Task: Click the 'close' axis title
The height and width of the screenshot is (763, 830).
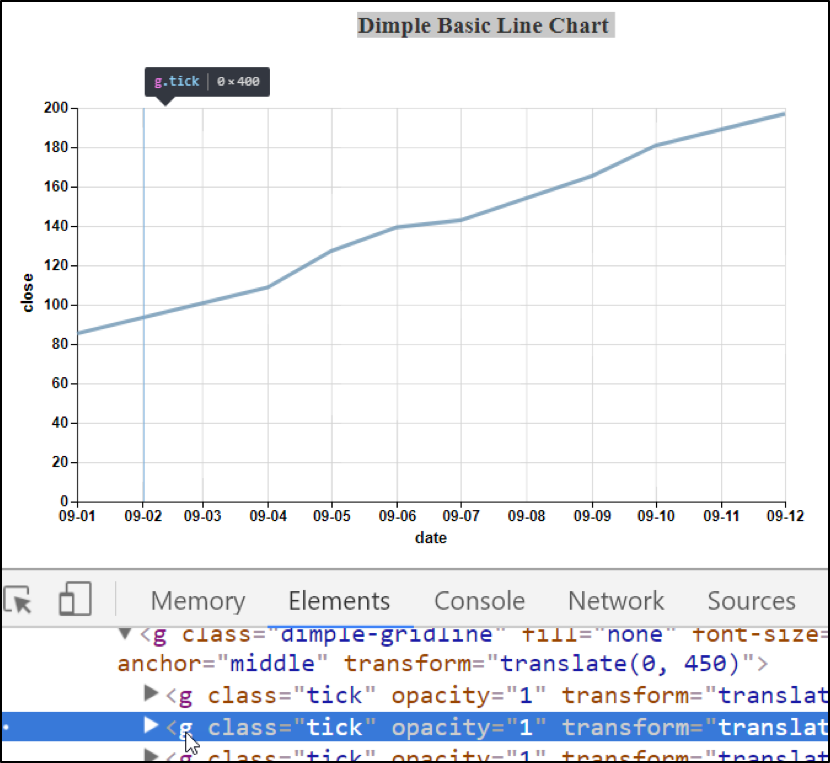Action: (x=28, y=293)
